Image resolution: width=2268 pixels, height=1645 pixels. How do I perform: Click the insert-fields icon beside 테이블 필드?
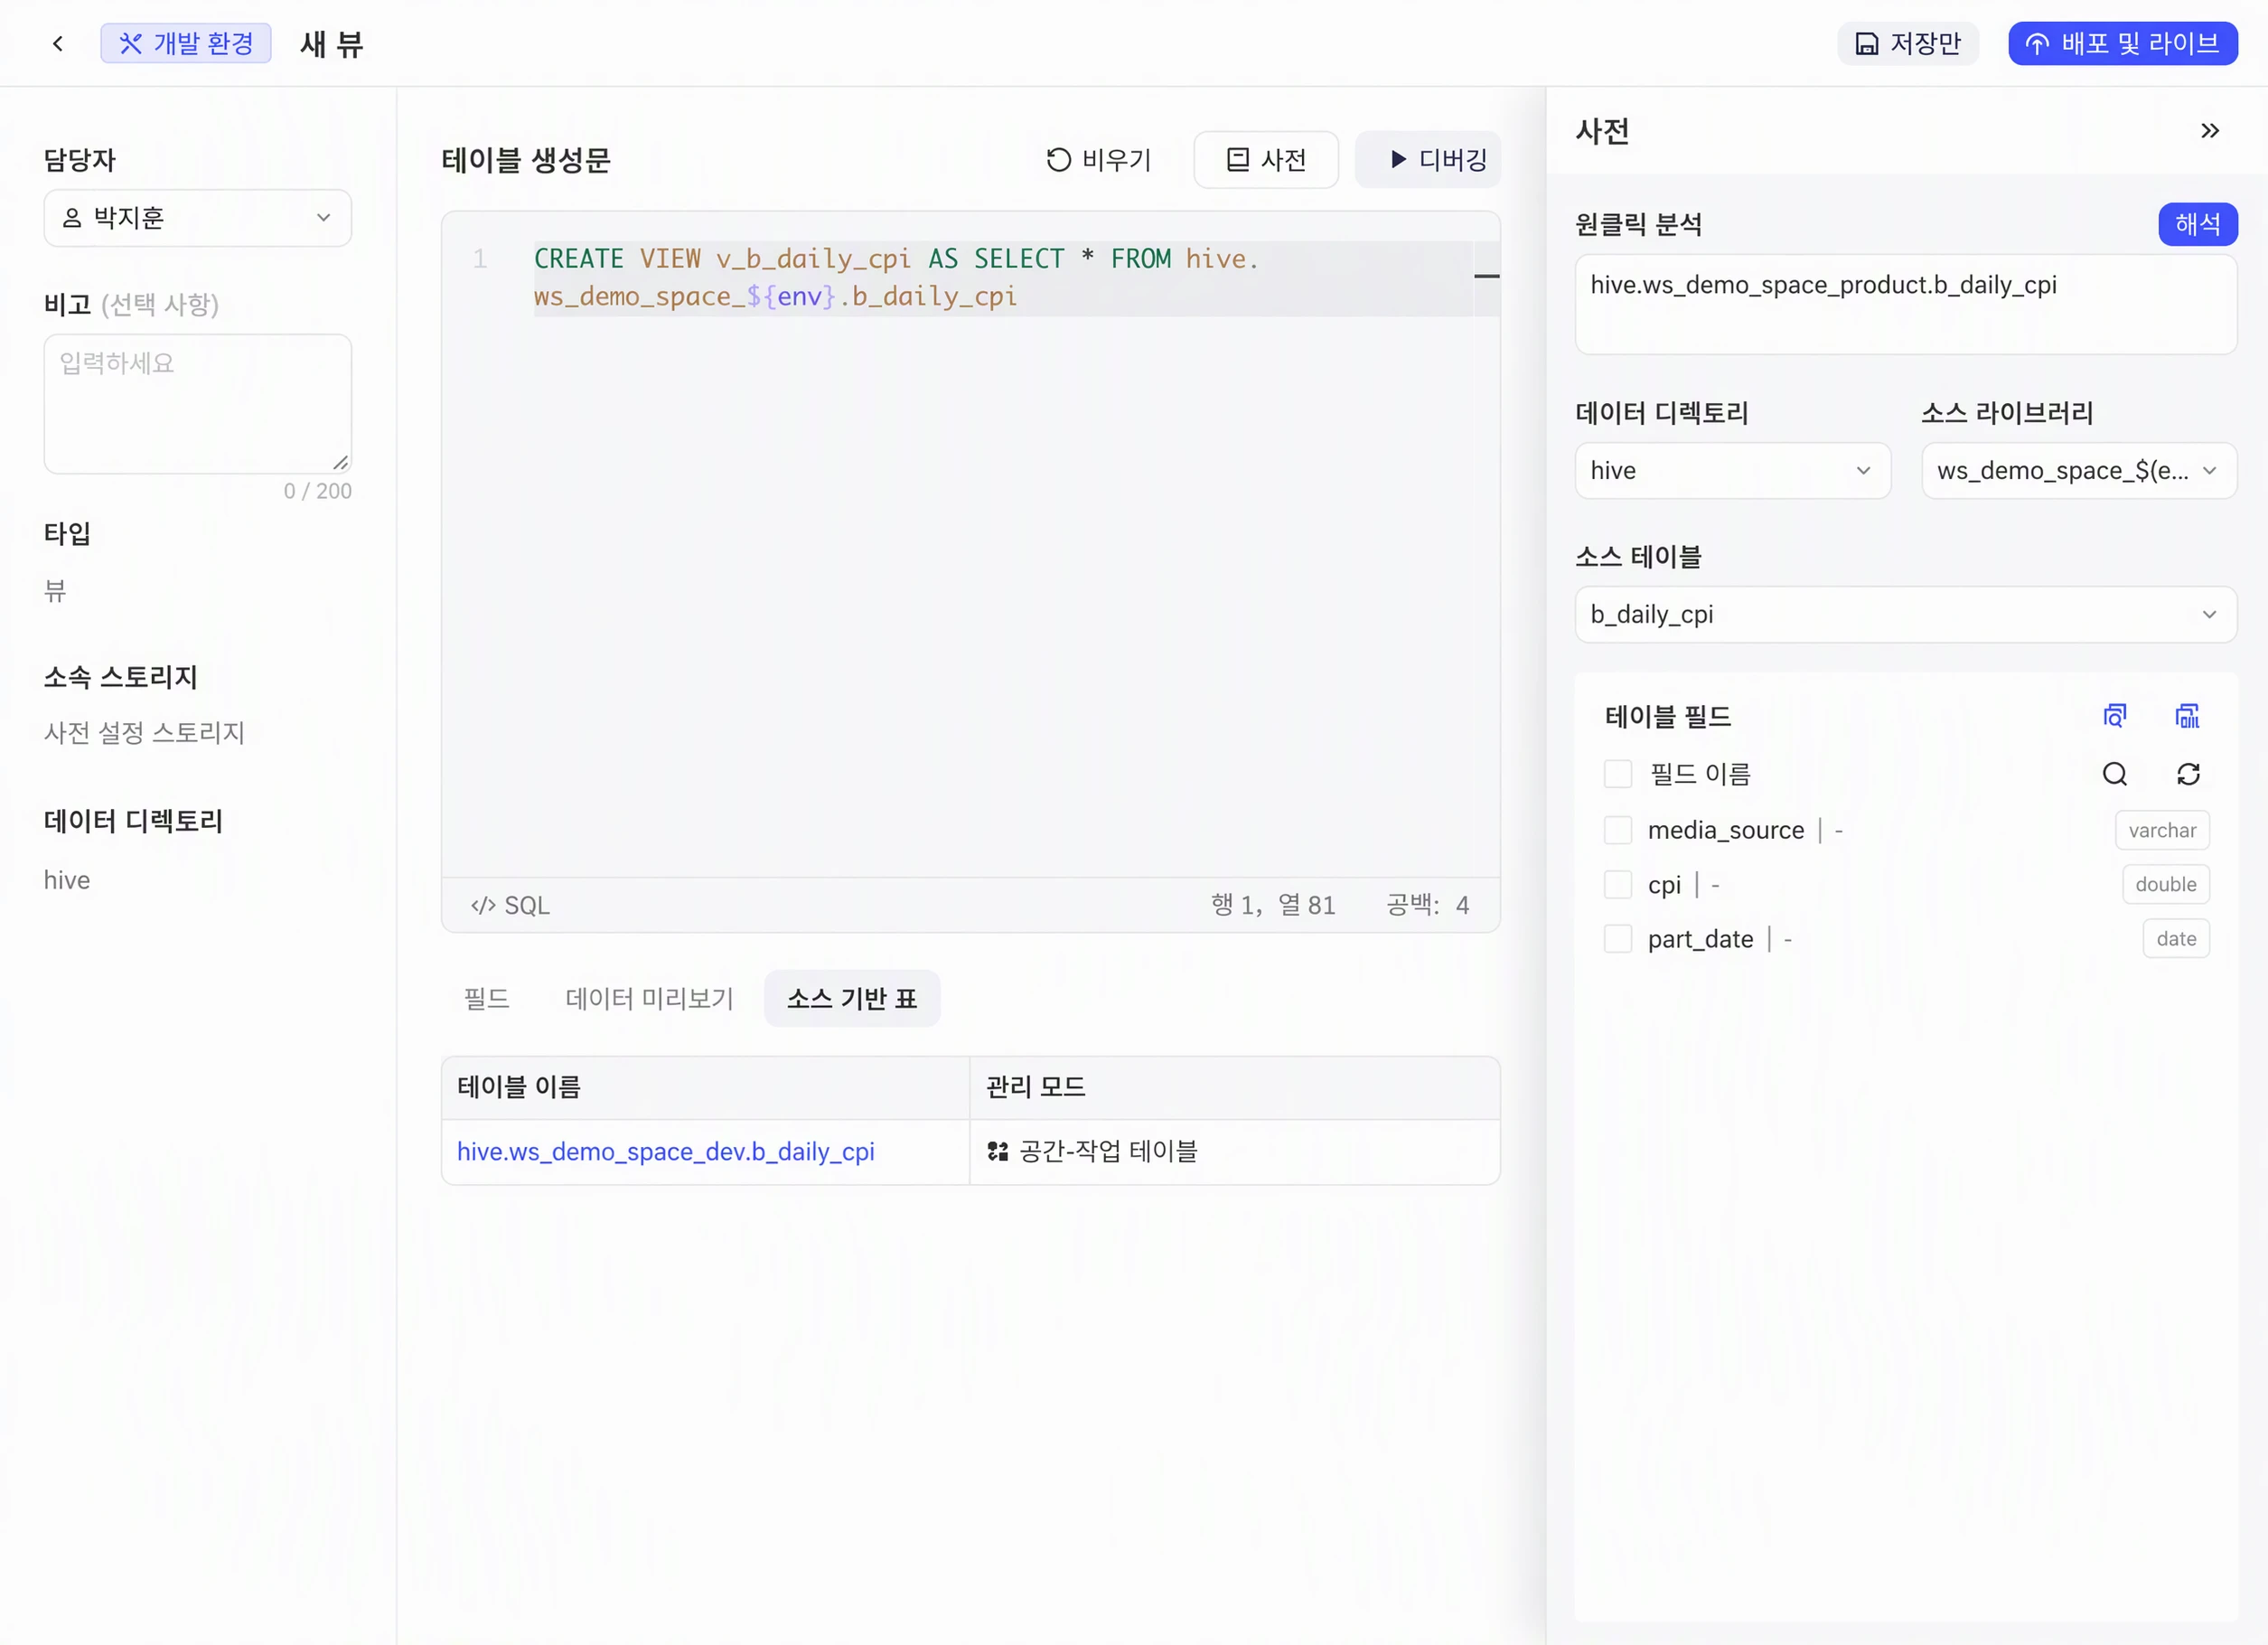click(x=2188, y=716)
